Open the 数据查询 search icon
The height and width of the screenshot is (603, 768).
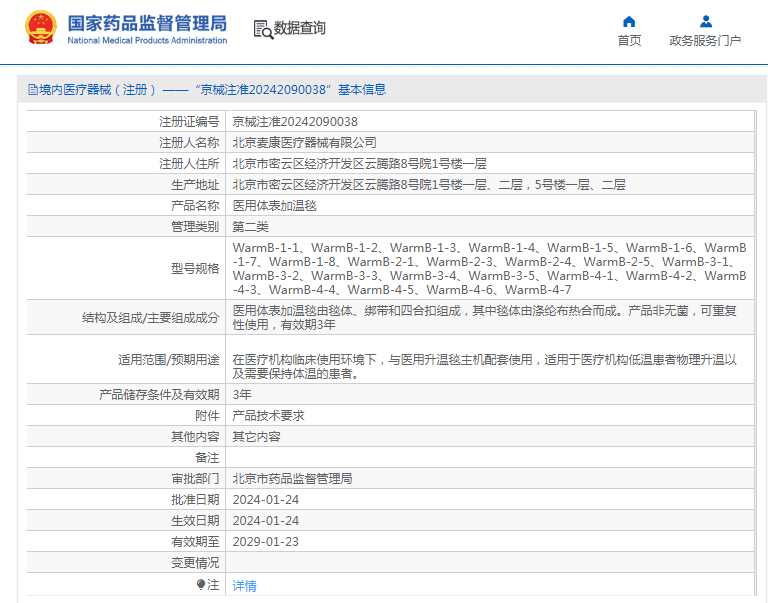(x=263, y=29)
